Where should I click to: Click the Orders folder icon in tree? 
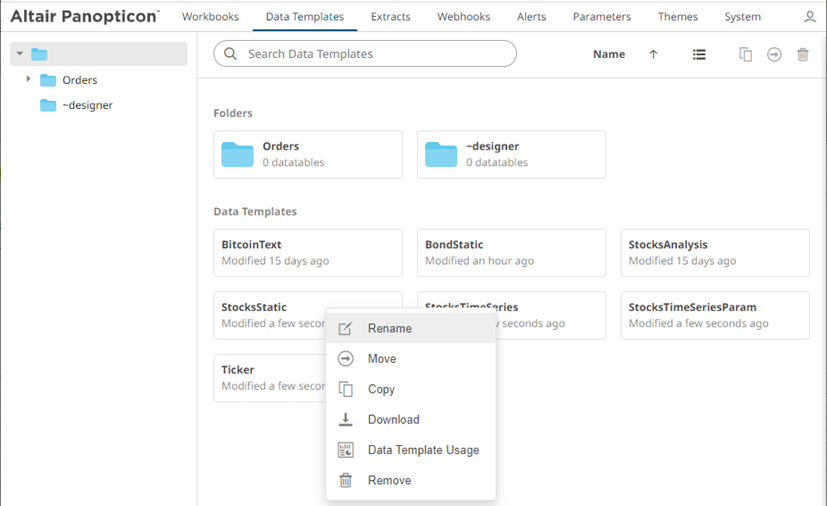[47, 80]
